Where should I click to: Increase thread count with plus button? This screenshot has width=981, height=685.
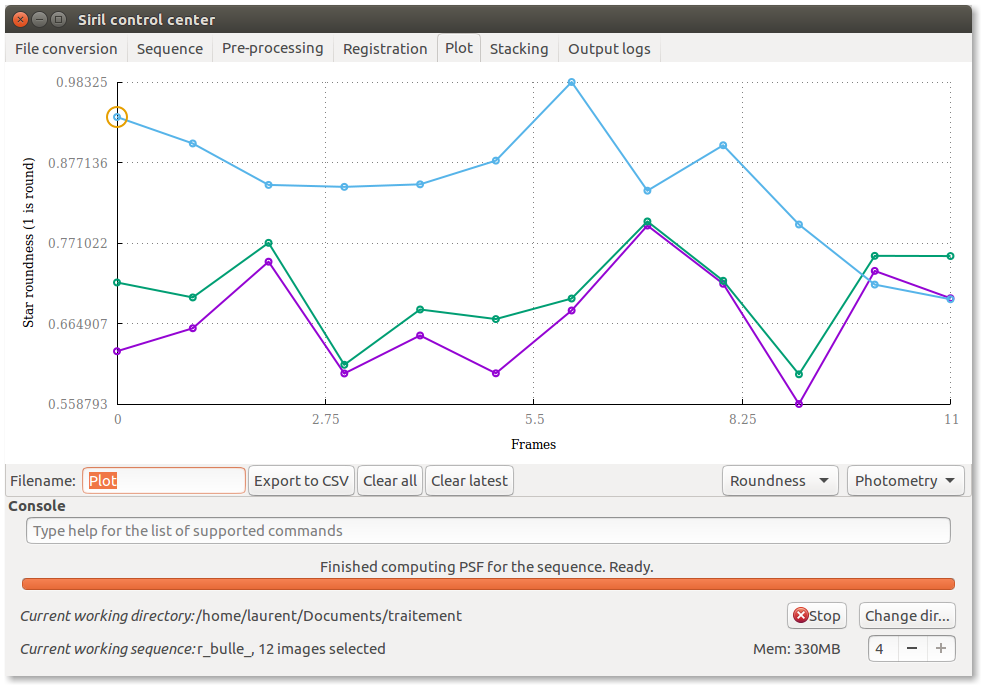[940, 648]
